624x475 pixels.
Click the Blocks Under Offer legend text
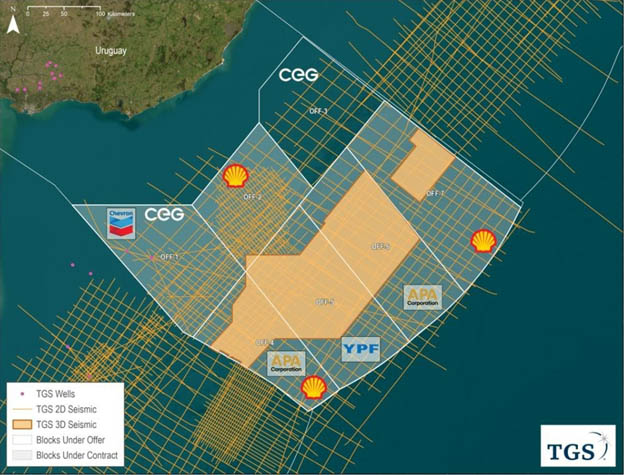click(70, 440)
